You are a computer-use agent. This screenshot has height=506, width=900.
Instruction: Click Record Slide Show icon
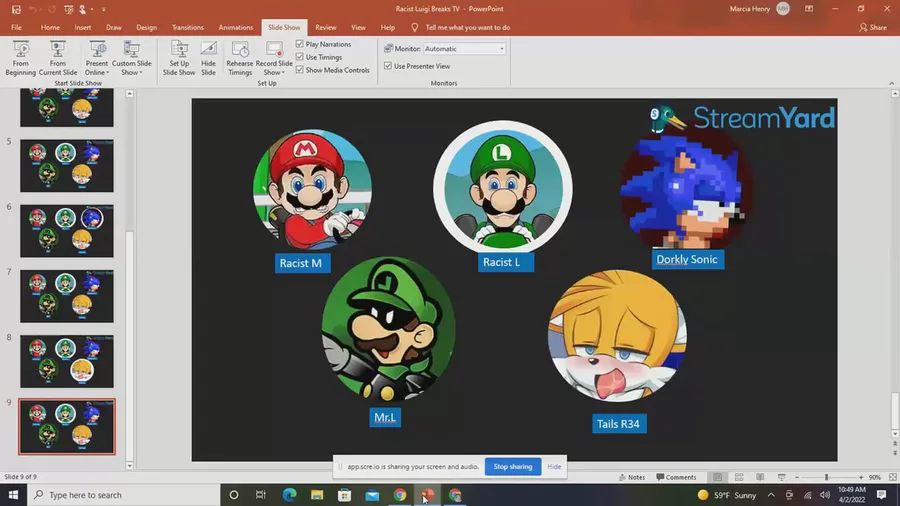tap(274, 50)
